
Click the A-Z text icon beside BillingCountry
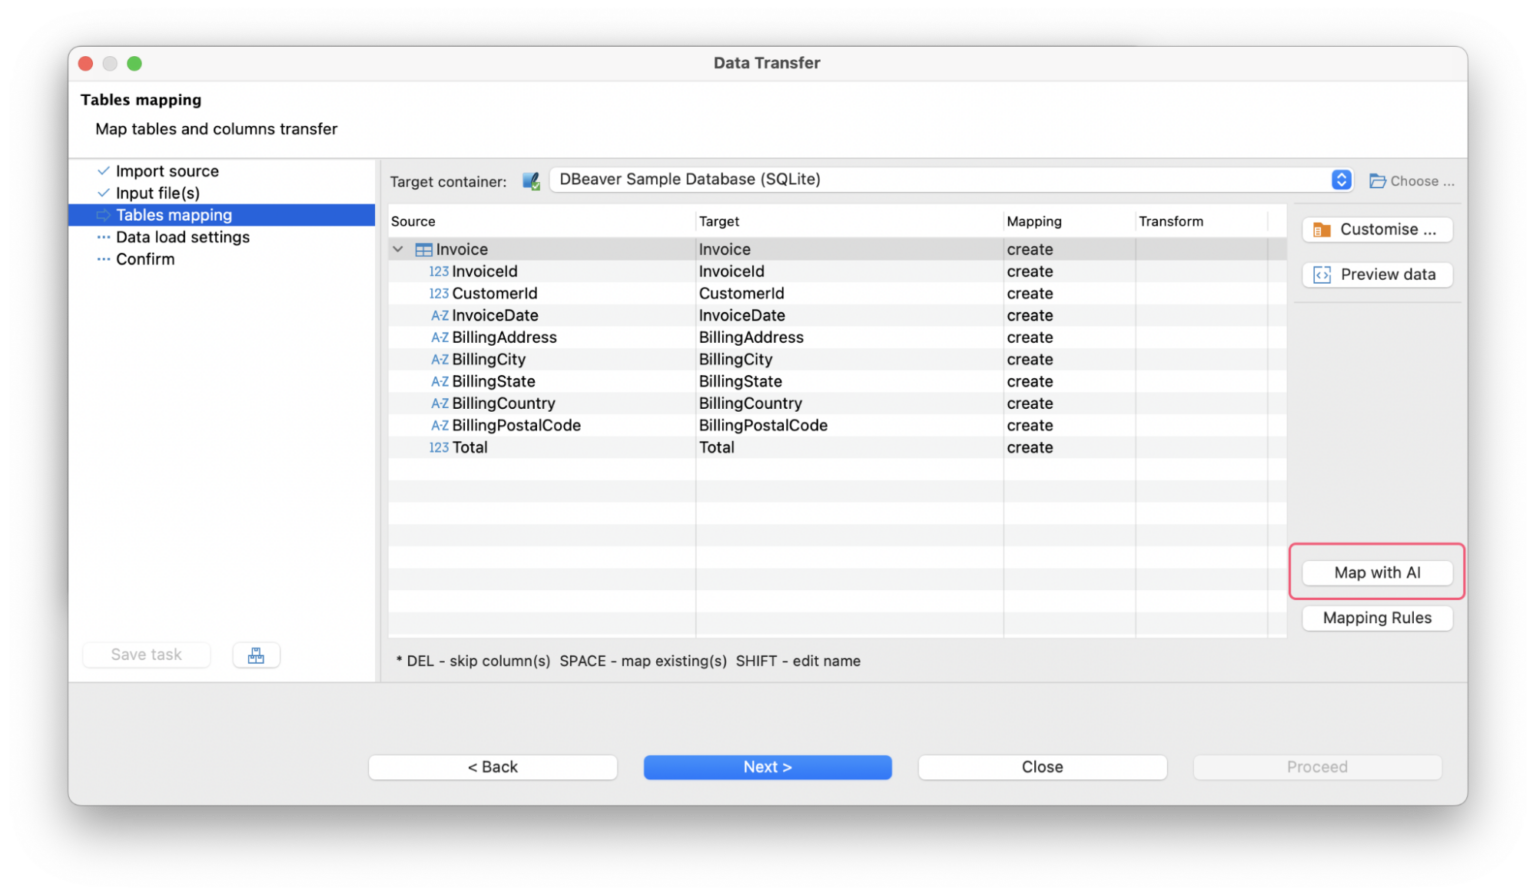pyautogui.click(x=439, y=403)
